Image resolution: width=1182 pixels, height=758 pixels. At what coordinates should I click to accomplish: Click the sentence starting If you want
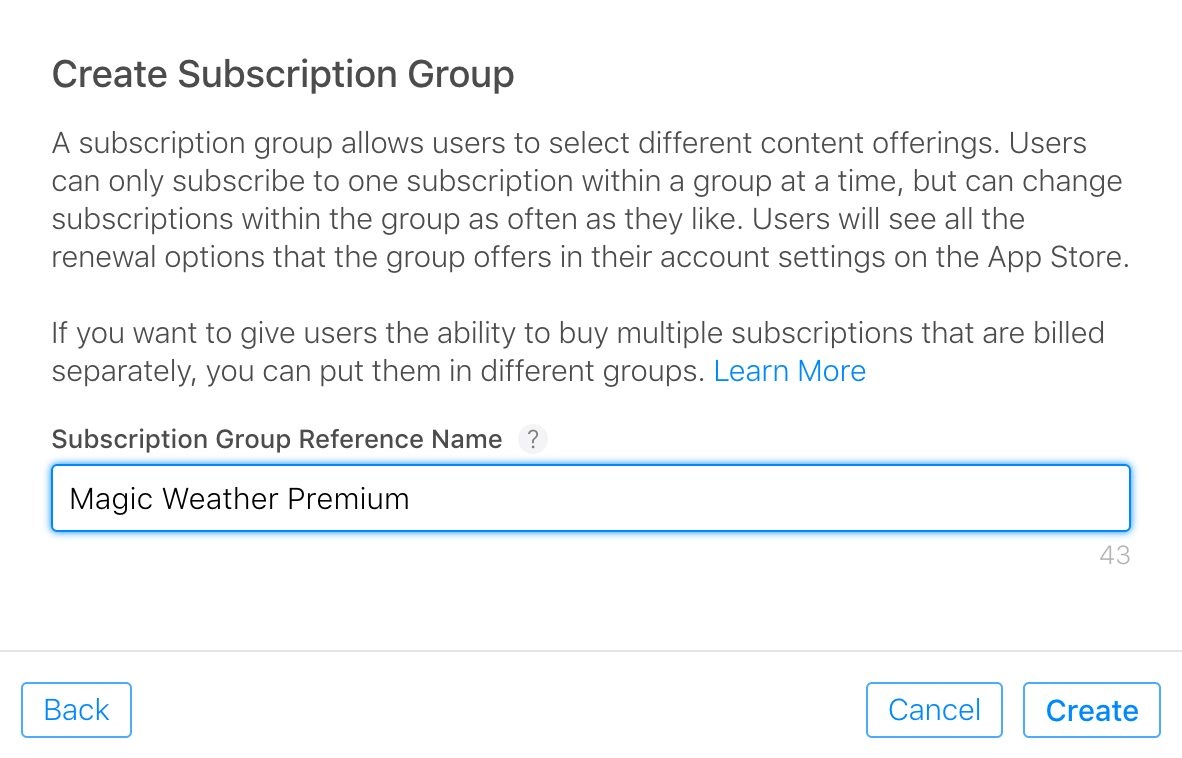click(577, 352)
